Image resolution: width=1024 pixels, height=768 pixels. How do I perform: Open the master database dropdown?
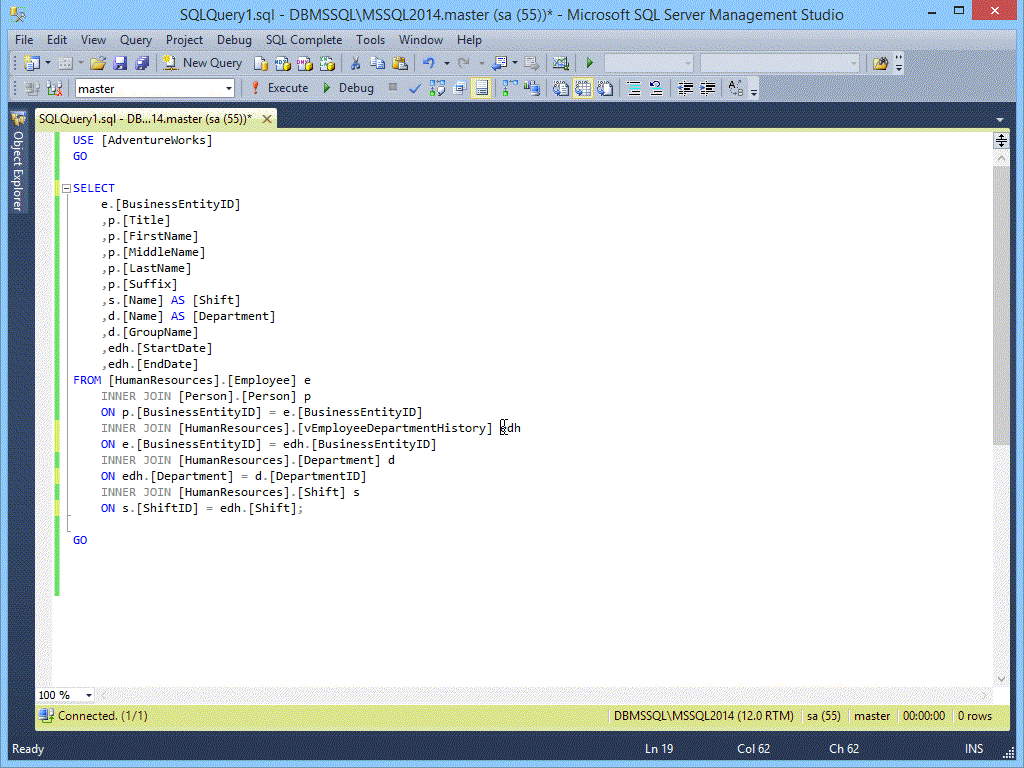tap(230, 88)
